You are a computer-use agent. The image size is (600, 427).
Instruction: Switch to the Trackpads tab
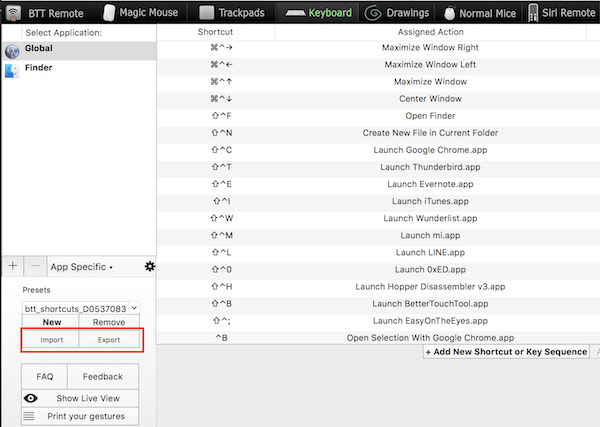pyautogui.click(x=232, y=13)
